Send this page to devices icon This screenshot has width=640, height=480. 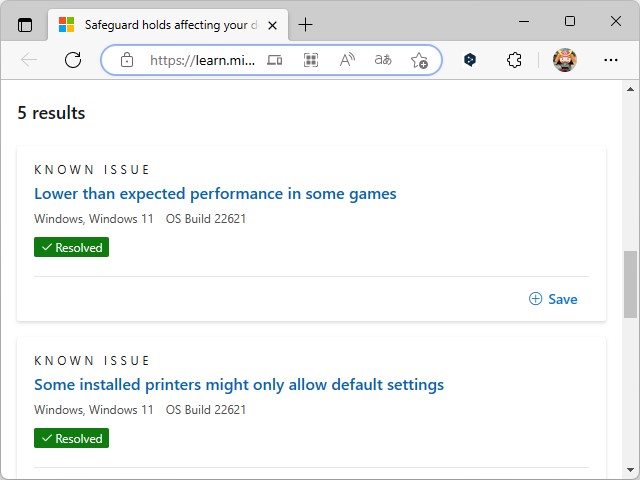(x=275, y=60)
